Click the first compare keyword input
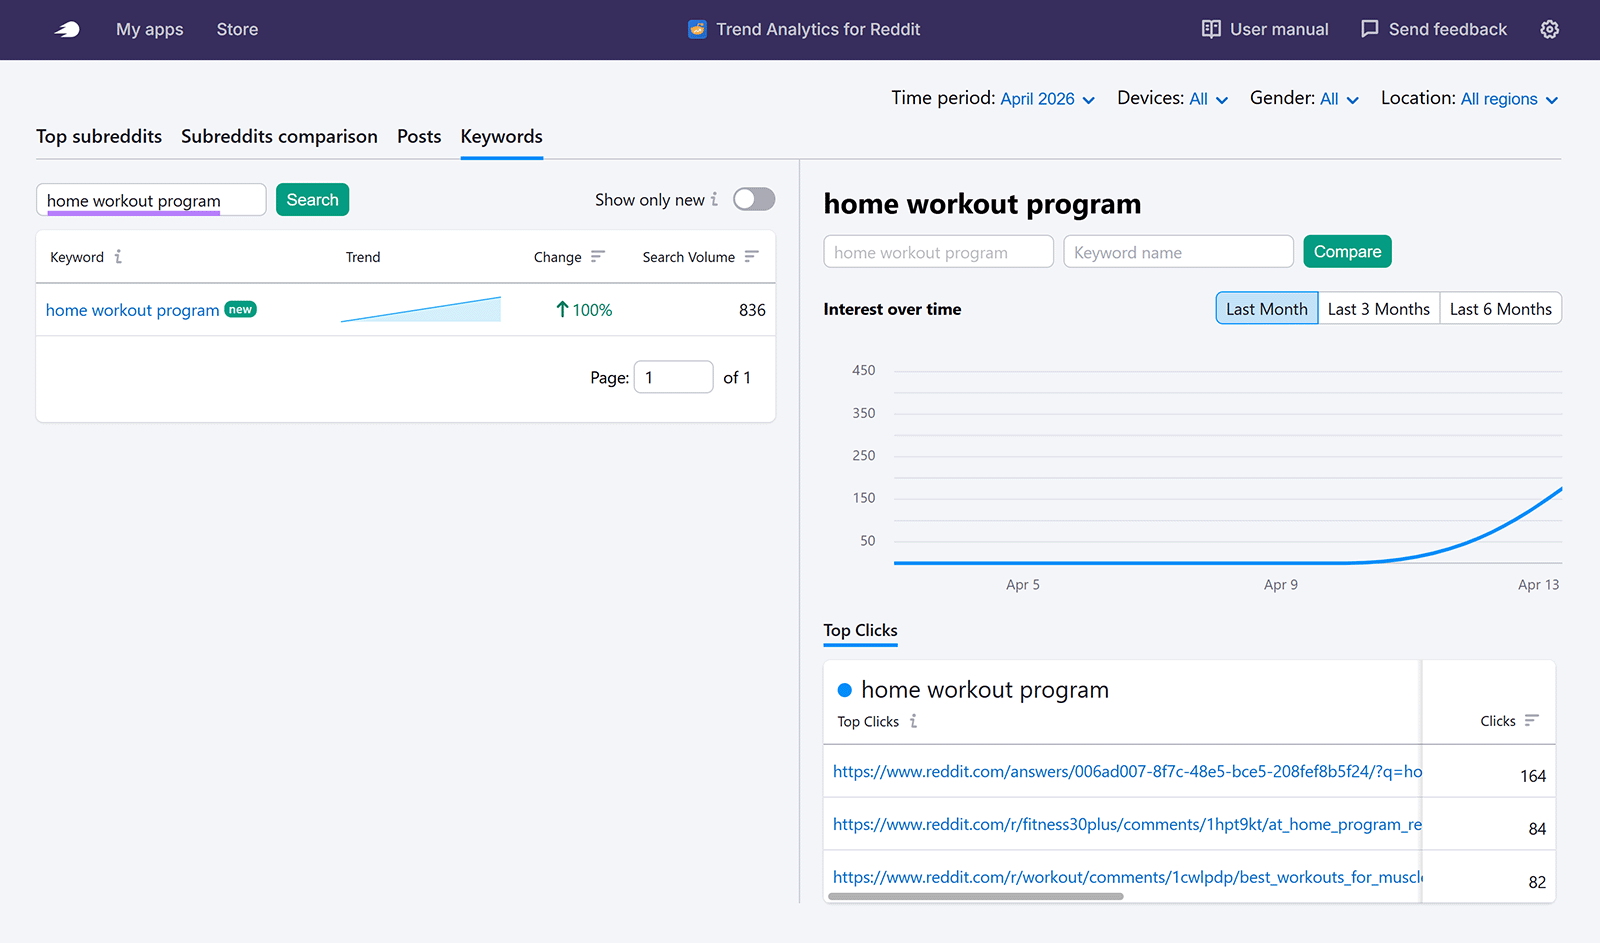1600x943 pixels. [938, 252]
